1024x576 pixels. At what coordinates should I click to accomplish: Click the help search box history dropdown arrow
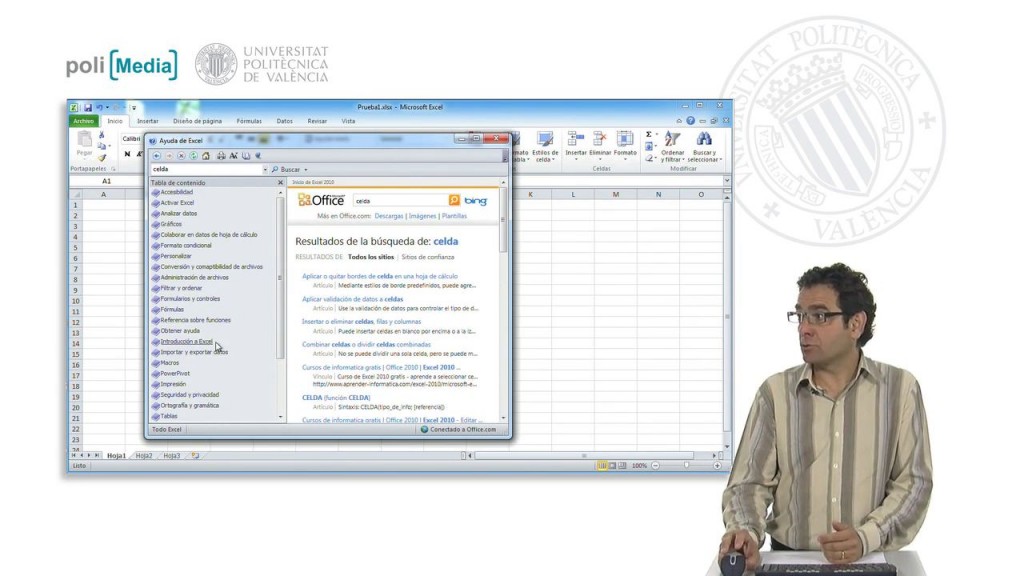(265, 170)
